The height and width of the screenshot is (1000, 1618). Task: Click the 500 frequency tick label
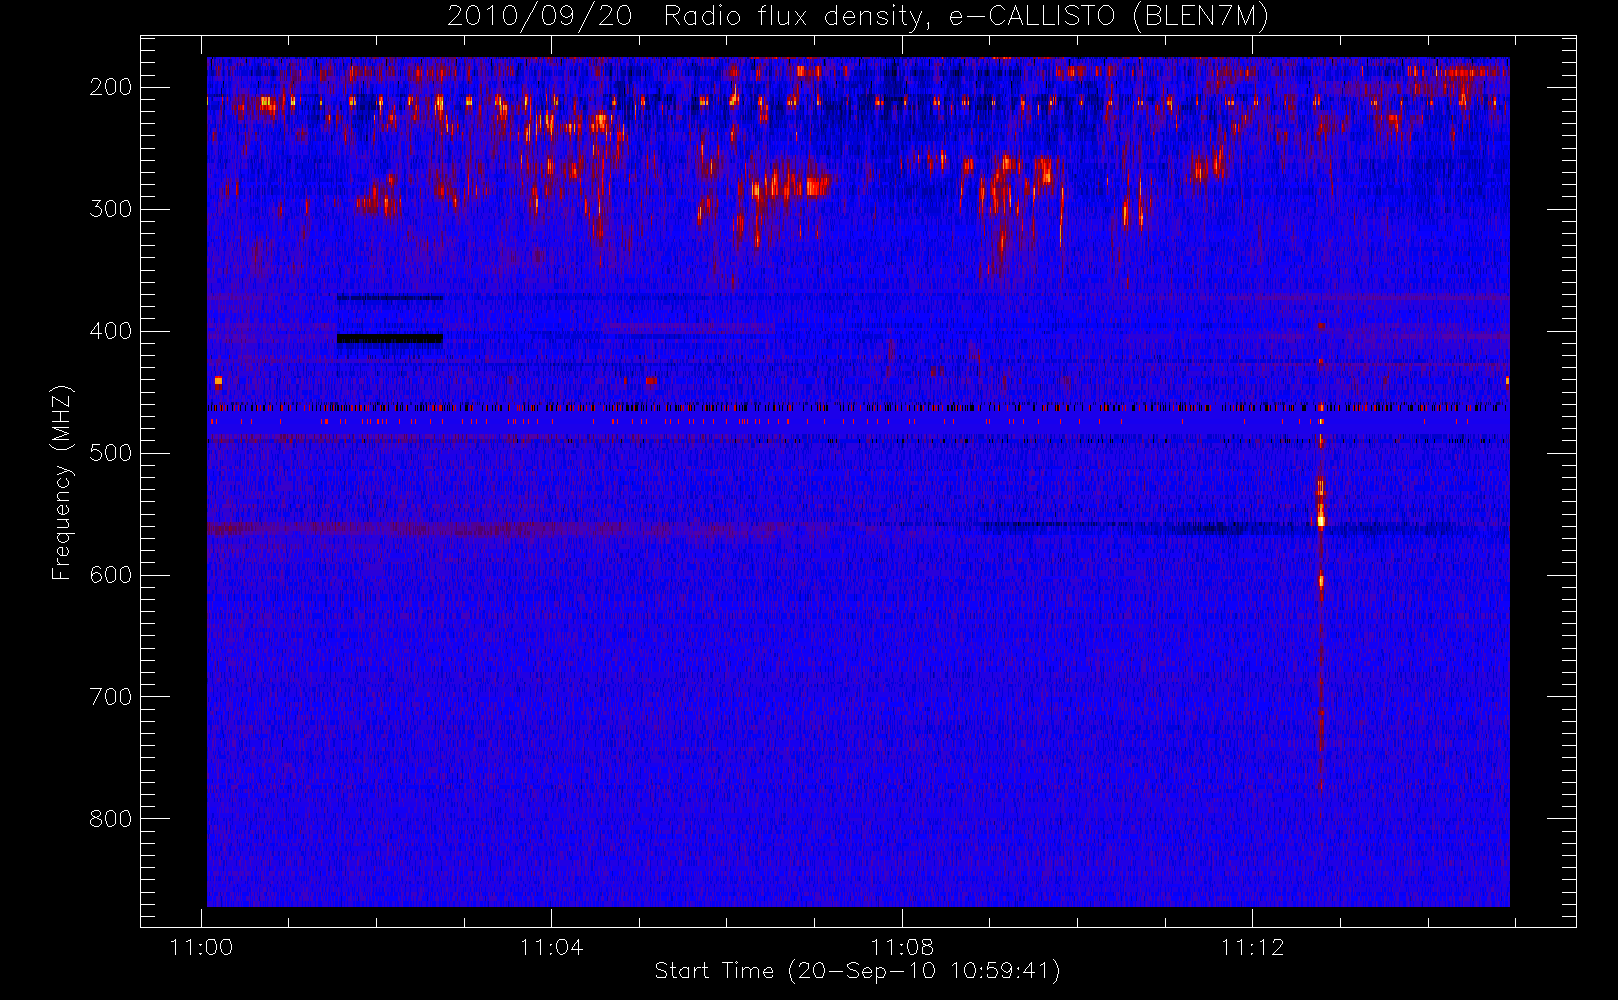111,453
